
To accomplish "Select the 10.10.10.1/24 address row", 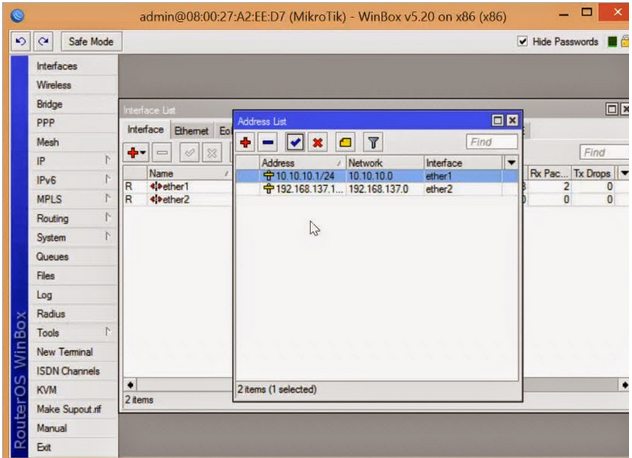I will coord(377,176).
